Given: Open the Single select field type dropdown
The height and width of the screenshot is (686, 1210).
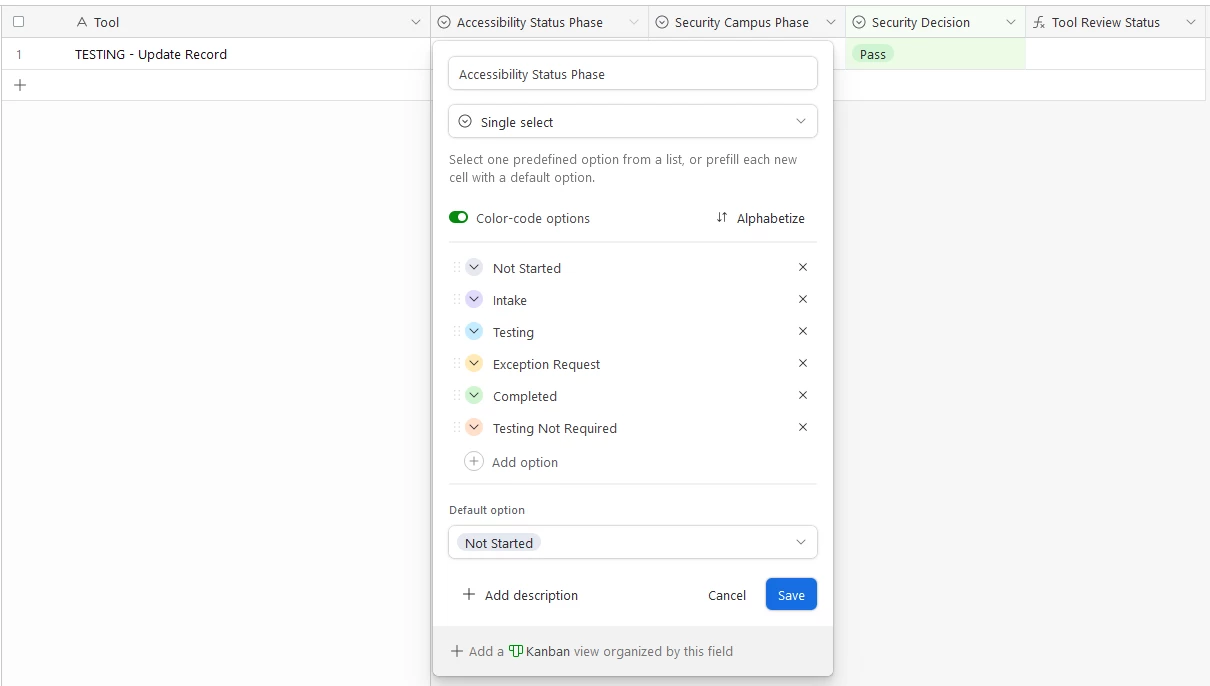Looking at the screenshot, I should [x=632, y=122].
